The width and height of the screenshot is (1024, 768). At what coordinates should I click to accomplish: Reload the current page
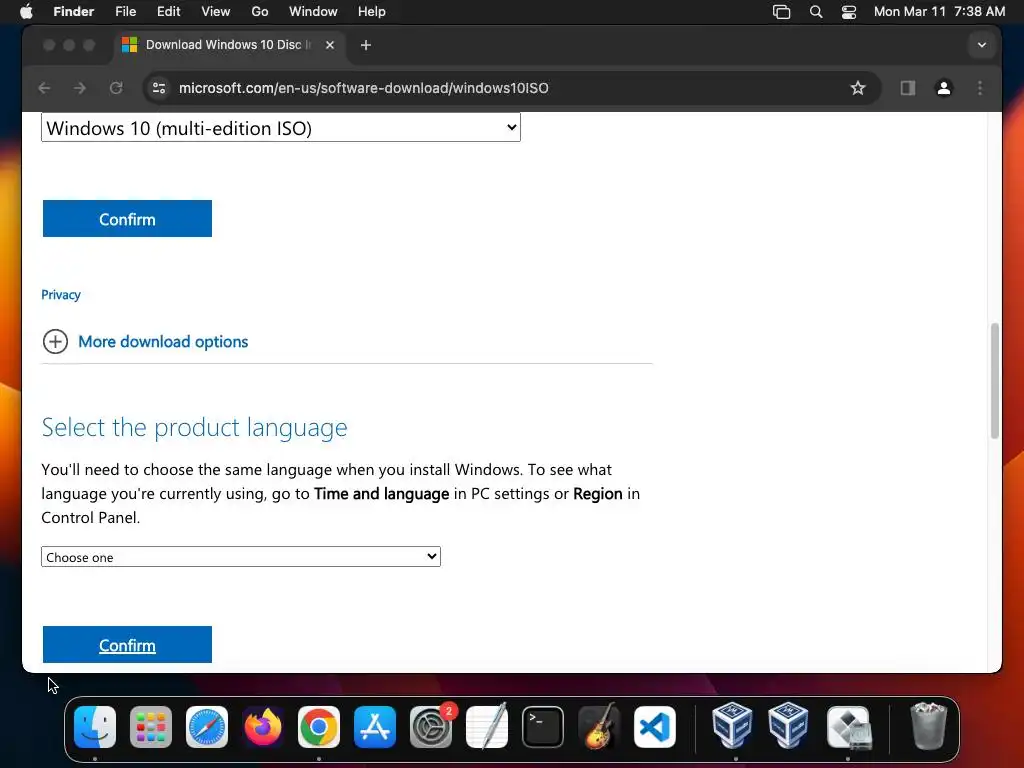point(116,88)
